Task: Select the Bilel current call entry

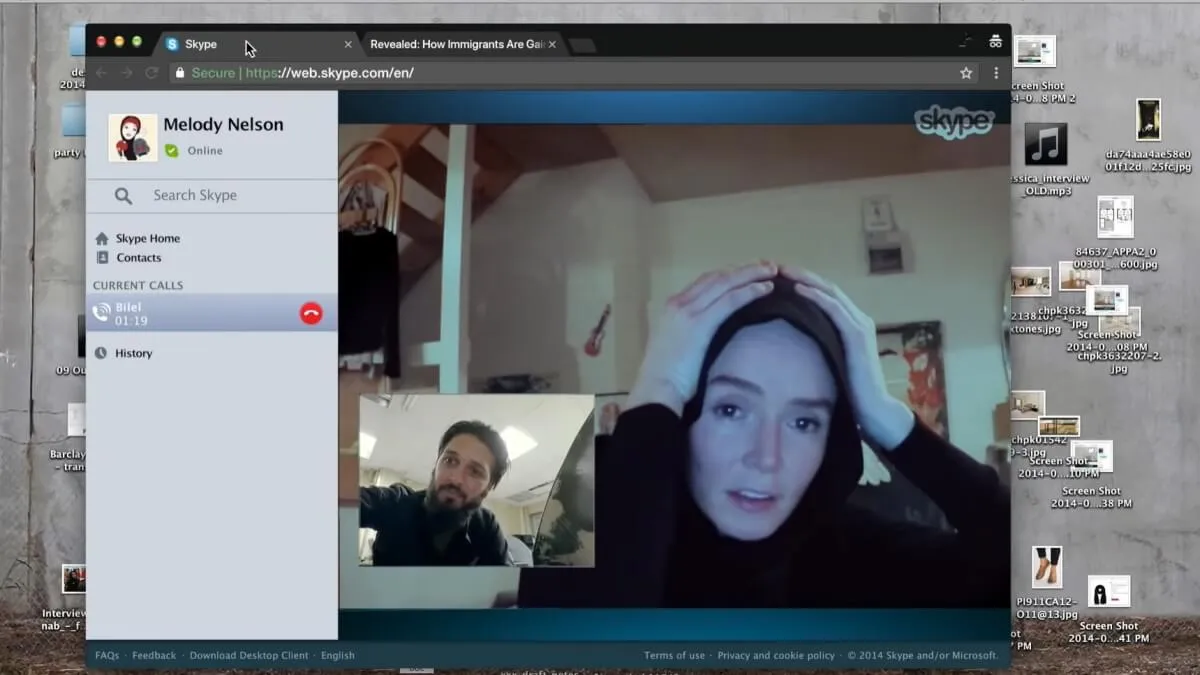Action: pos(212,313)
